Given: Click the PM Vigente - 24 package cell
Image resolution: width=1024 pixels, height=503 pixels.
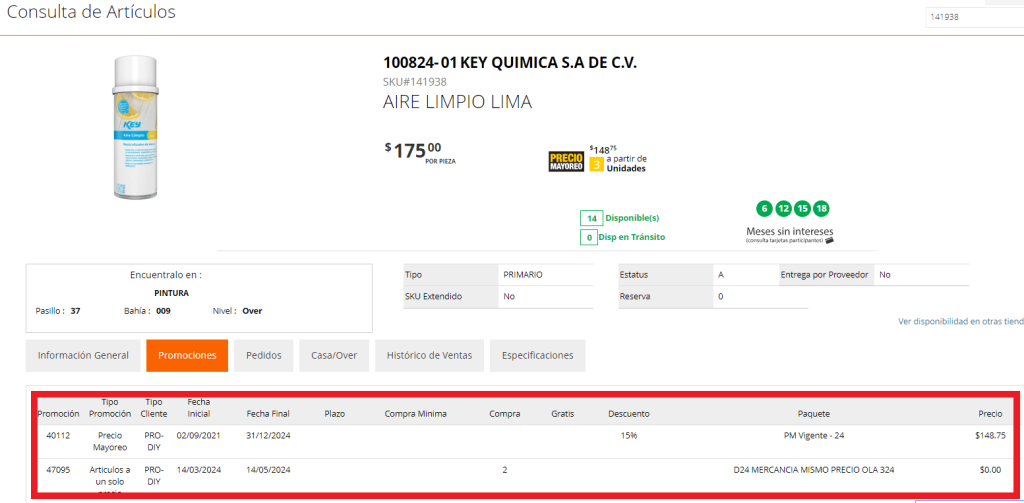Looking at the screenshot, I should (814, 435).
